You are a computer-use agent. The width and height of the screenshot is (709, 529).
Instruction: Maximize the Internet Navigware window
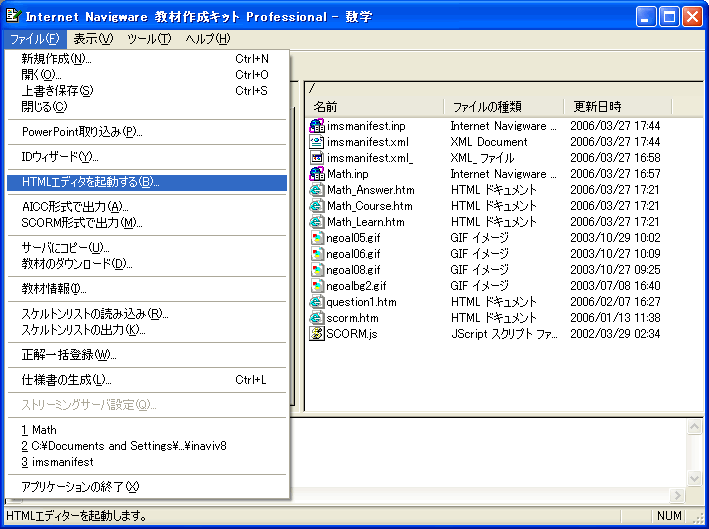(669, 17)
